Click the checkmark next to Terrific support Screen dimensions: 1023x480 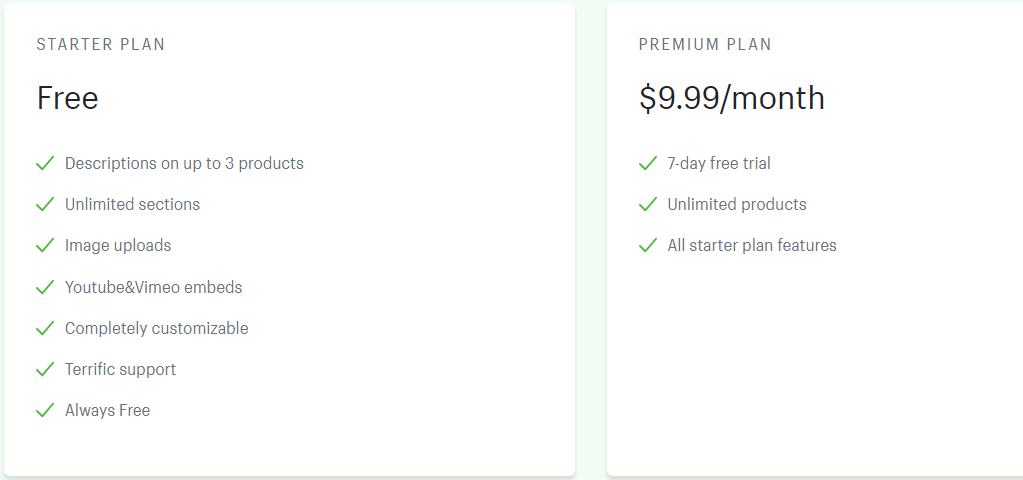pyautogui.click(x=45, y=369)
